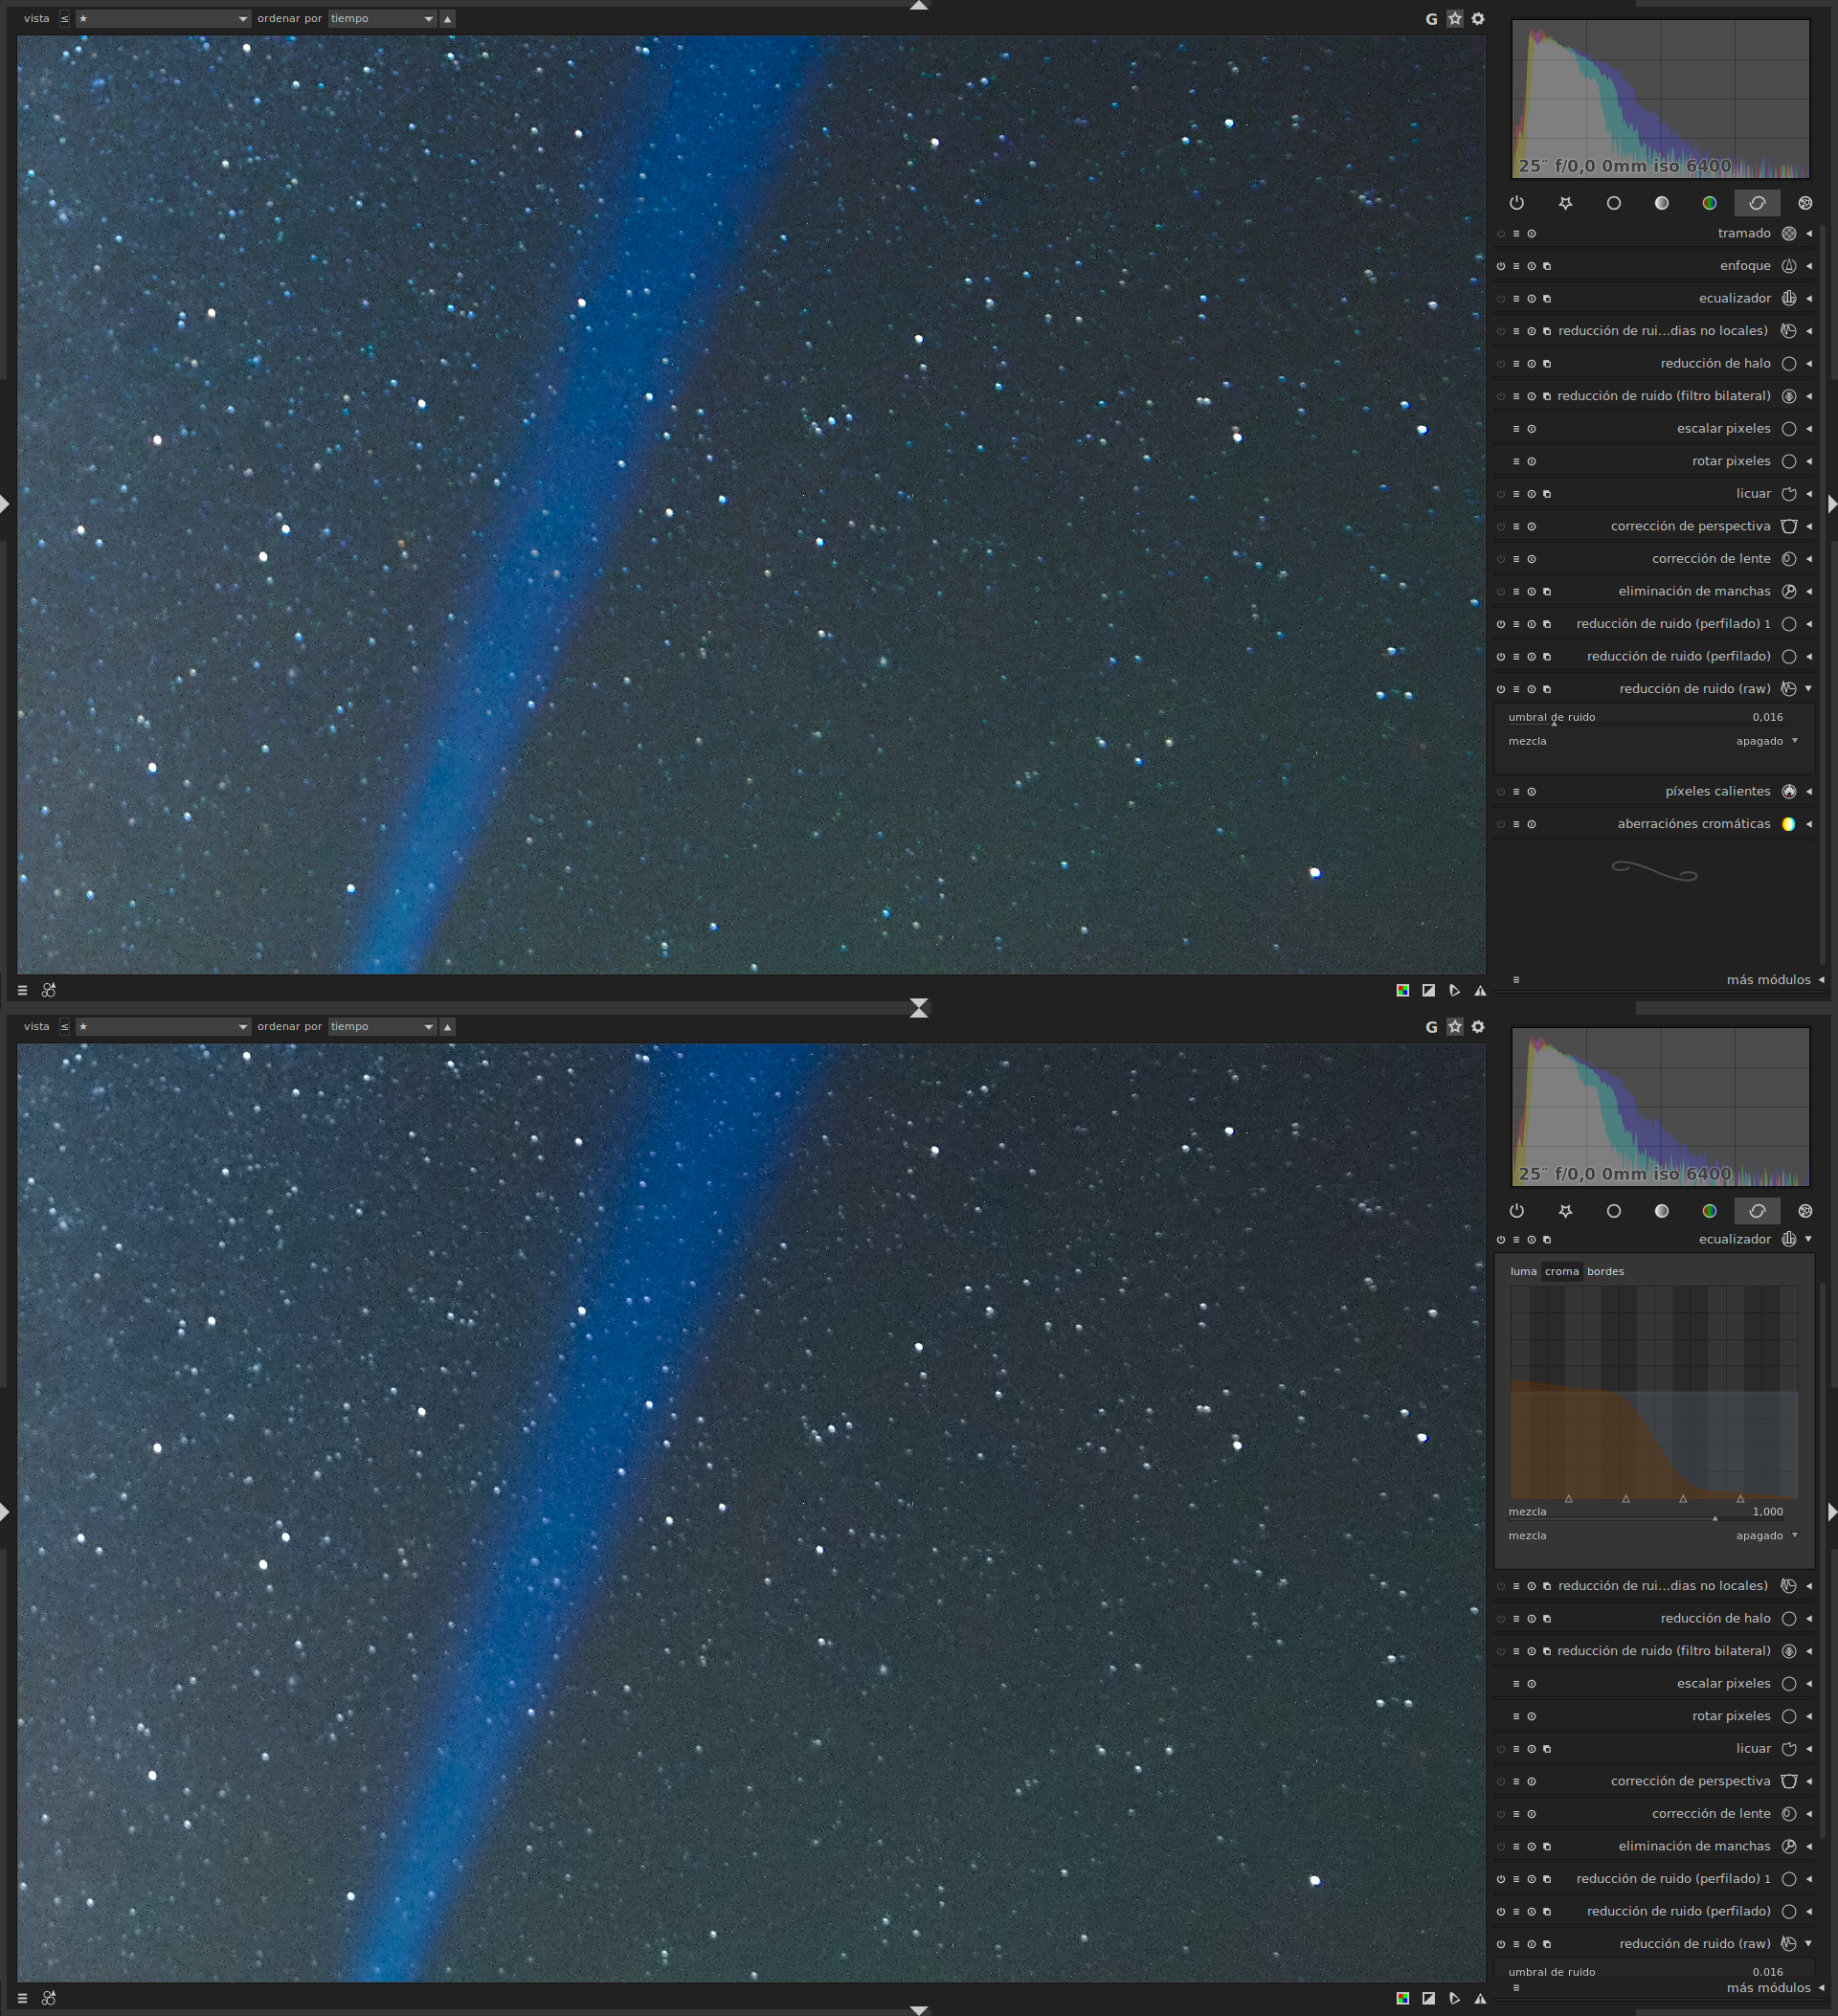Expand the tramado module
Image resolution: width=1838 pixels, height=2016 pixels.
pos(1809,234)
